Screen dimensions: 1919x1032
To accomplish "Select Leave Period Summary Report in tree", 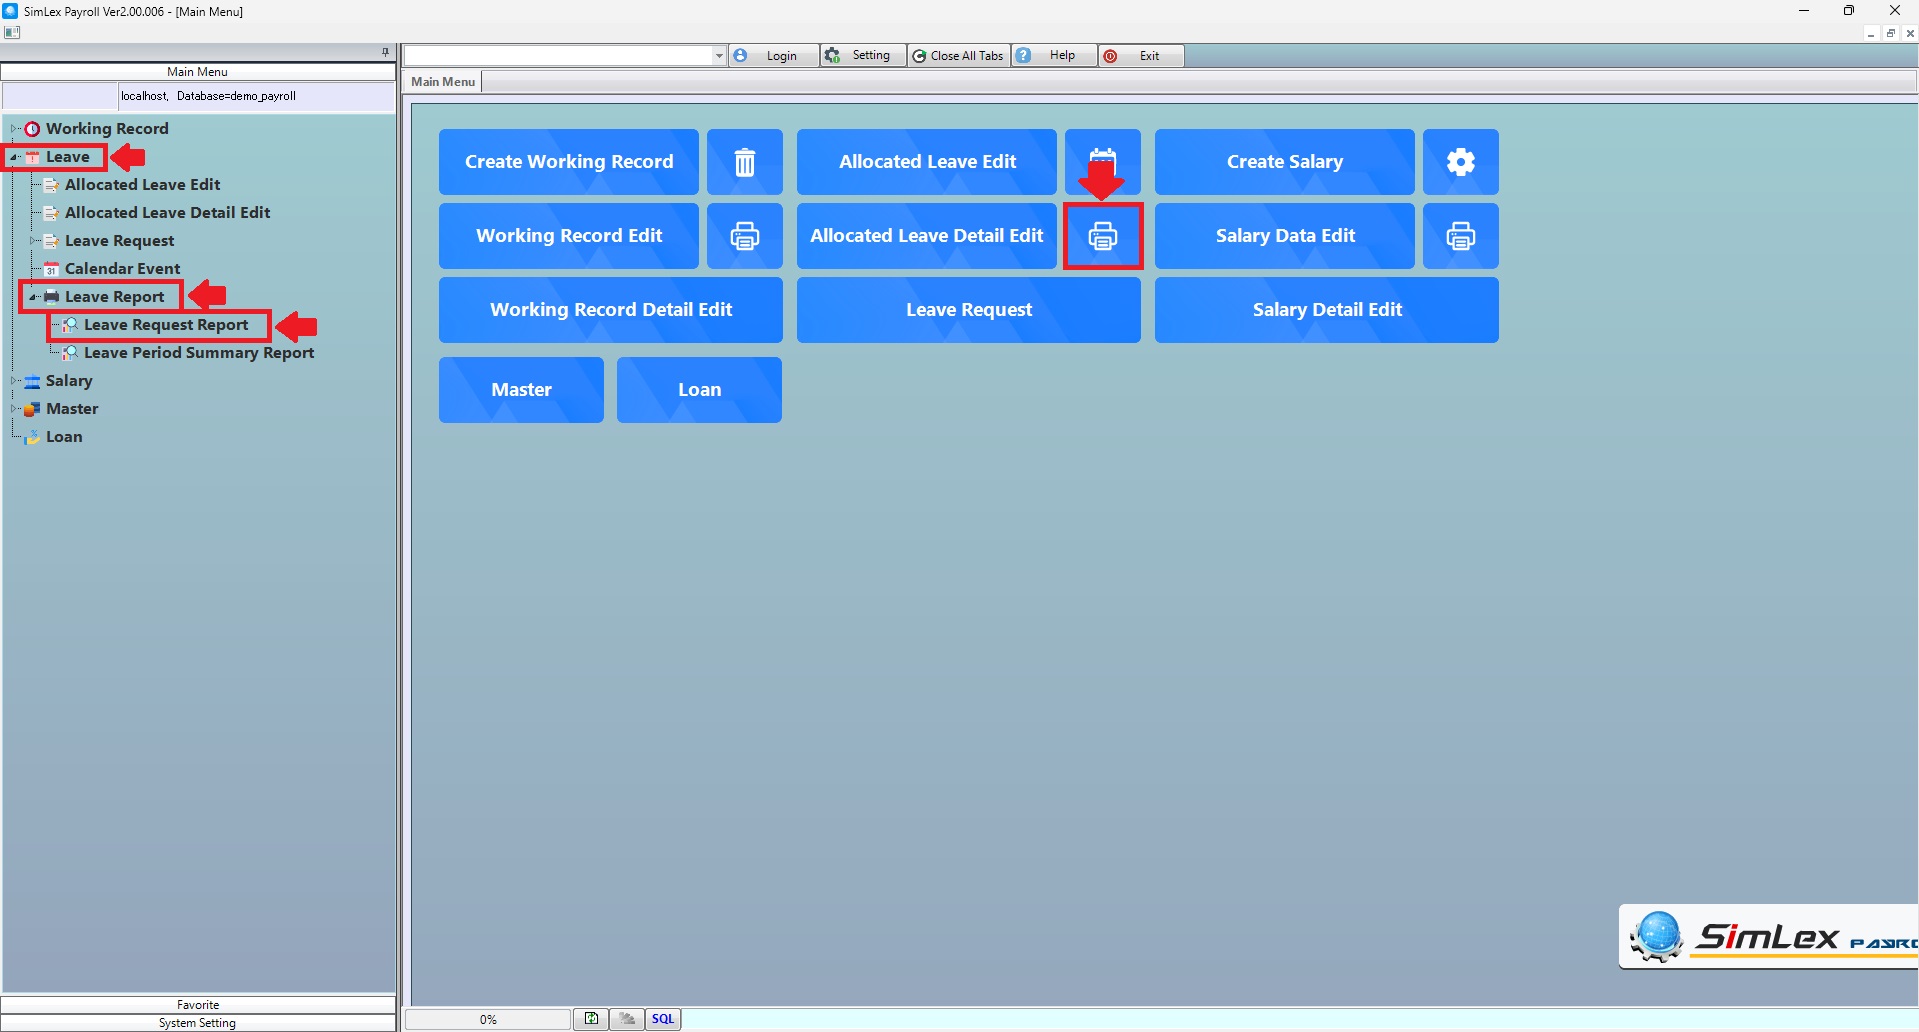I will point(198,353).
